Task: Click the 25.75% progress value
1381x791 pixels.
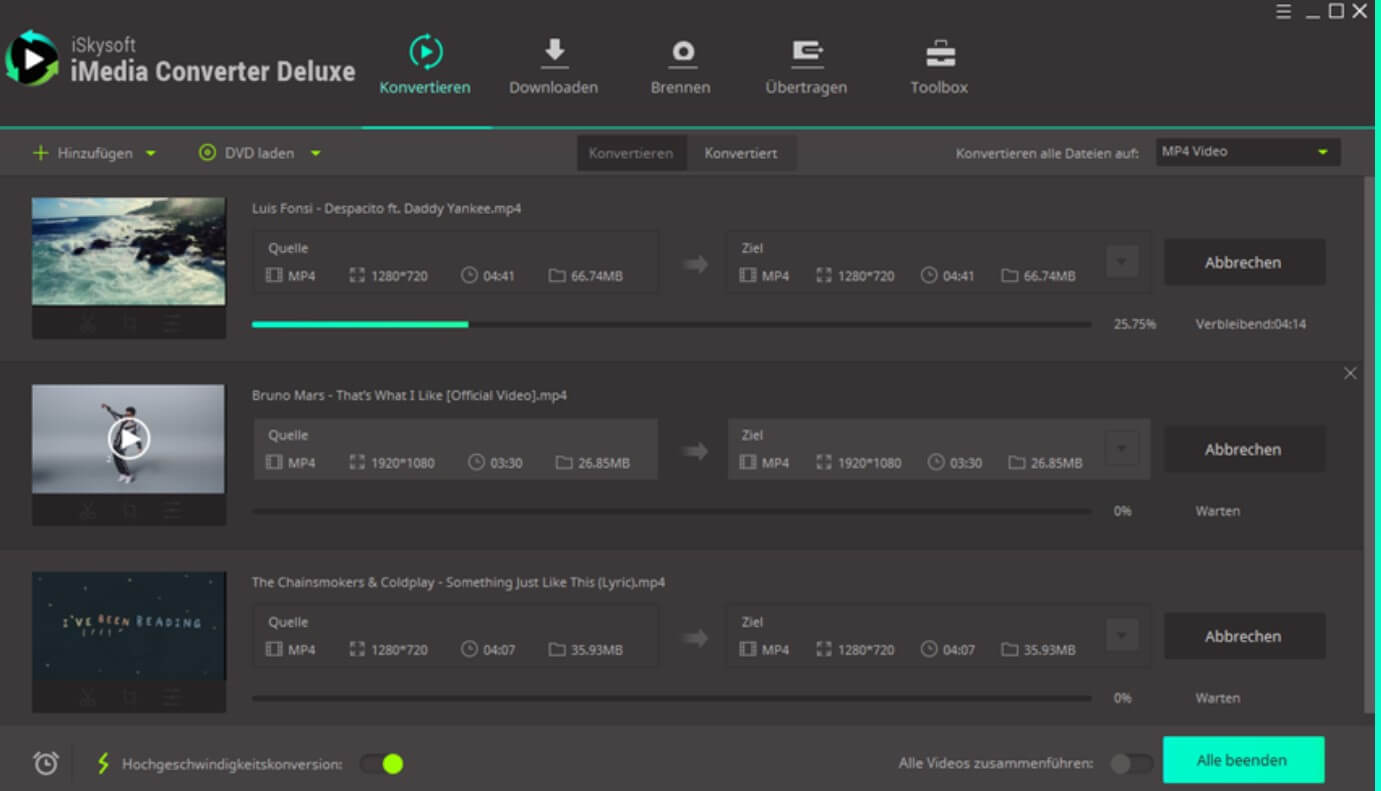Action: [x=1135, y=324]
